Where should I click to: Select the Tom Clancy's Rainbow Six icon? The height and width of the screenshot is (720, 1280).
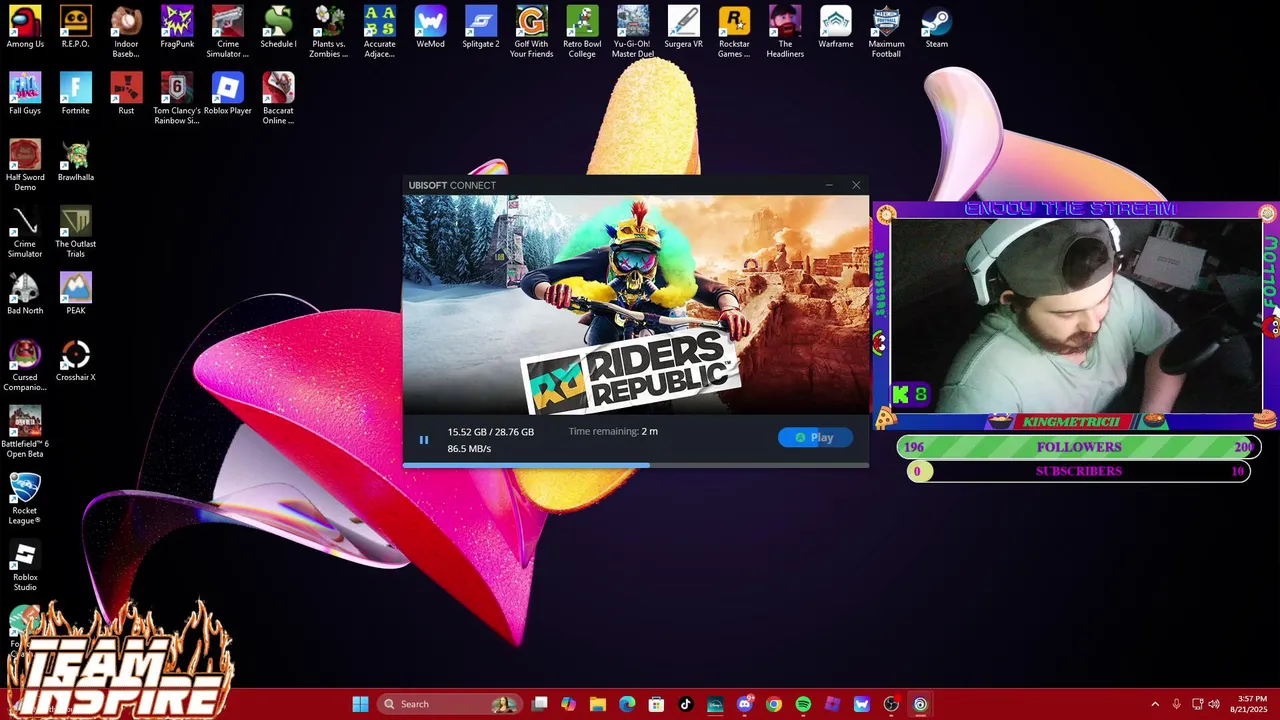click(x=177, y=99)
